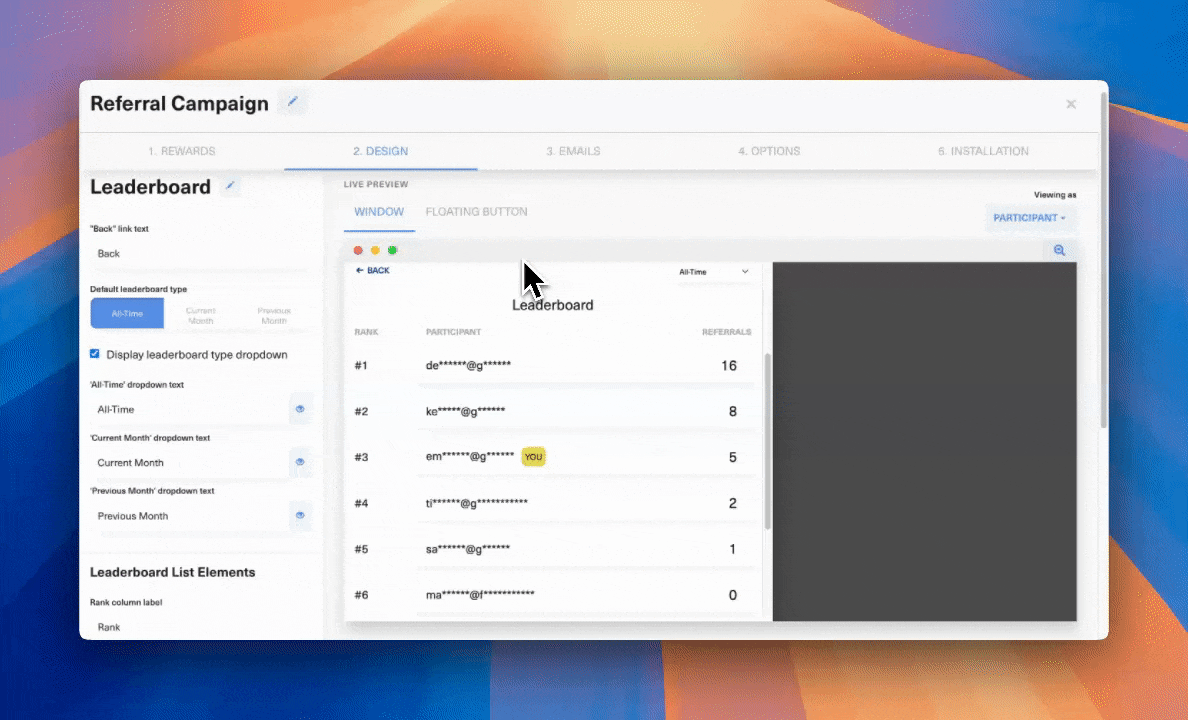
Task: Click the Back link text input field
Action: (x=196, y=254)
